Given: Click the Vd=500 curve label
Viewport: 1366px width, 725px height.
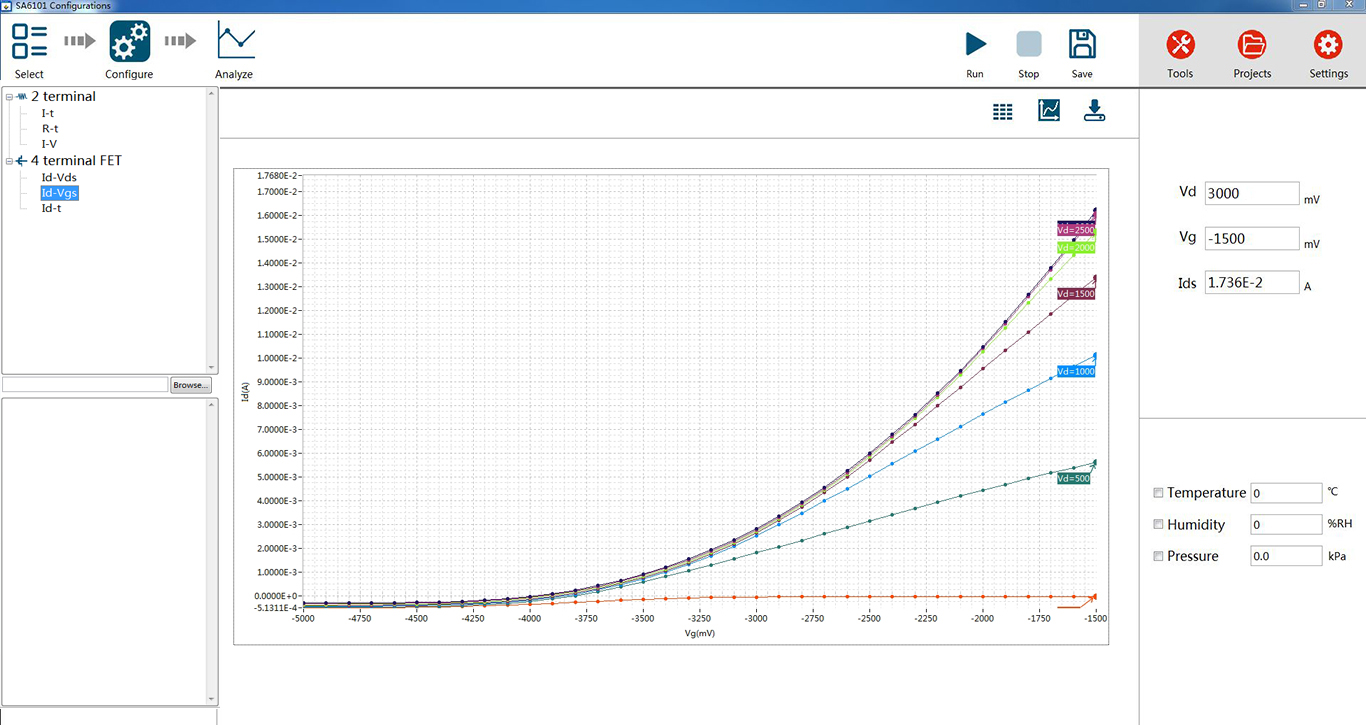Looking at the screenshot, I should [1073, 478].
